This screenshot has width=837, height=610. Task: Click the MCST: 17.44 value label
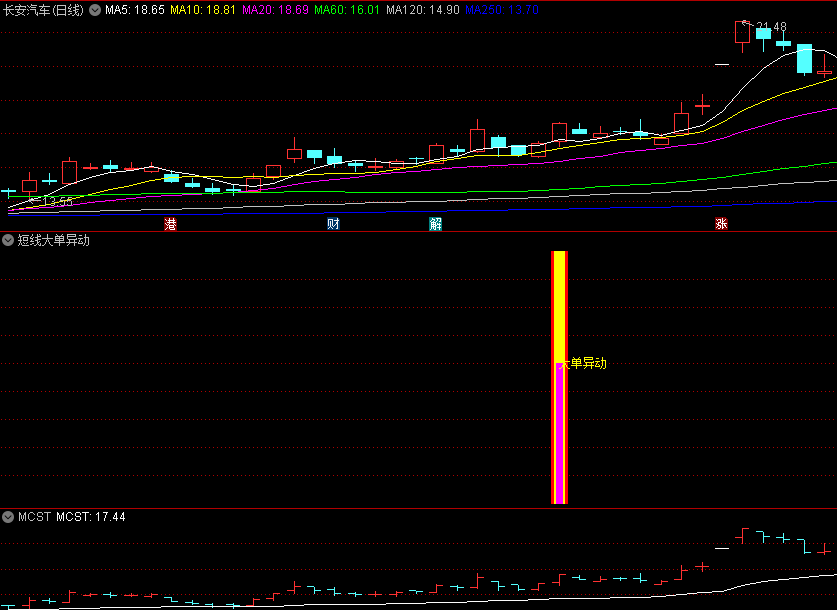[x=91, y=517]
